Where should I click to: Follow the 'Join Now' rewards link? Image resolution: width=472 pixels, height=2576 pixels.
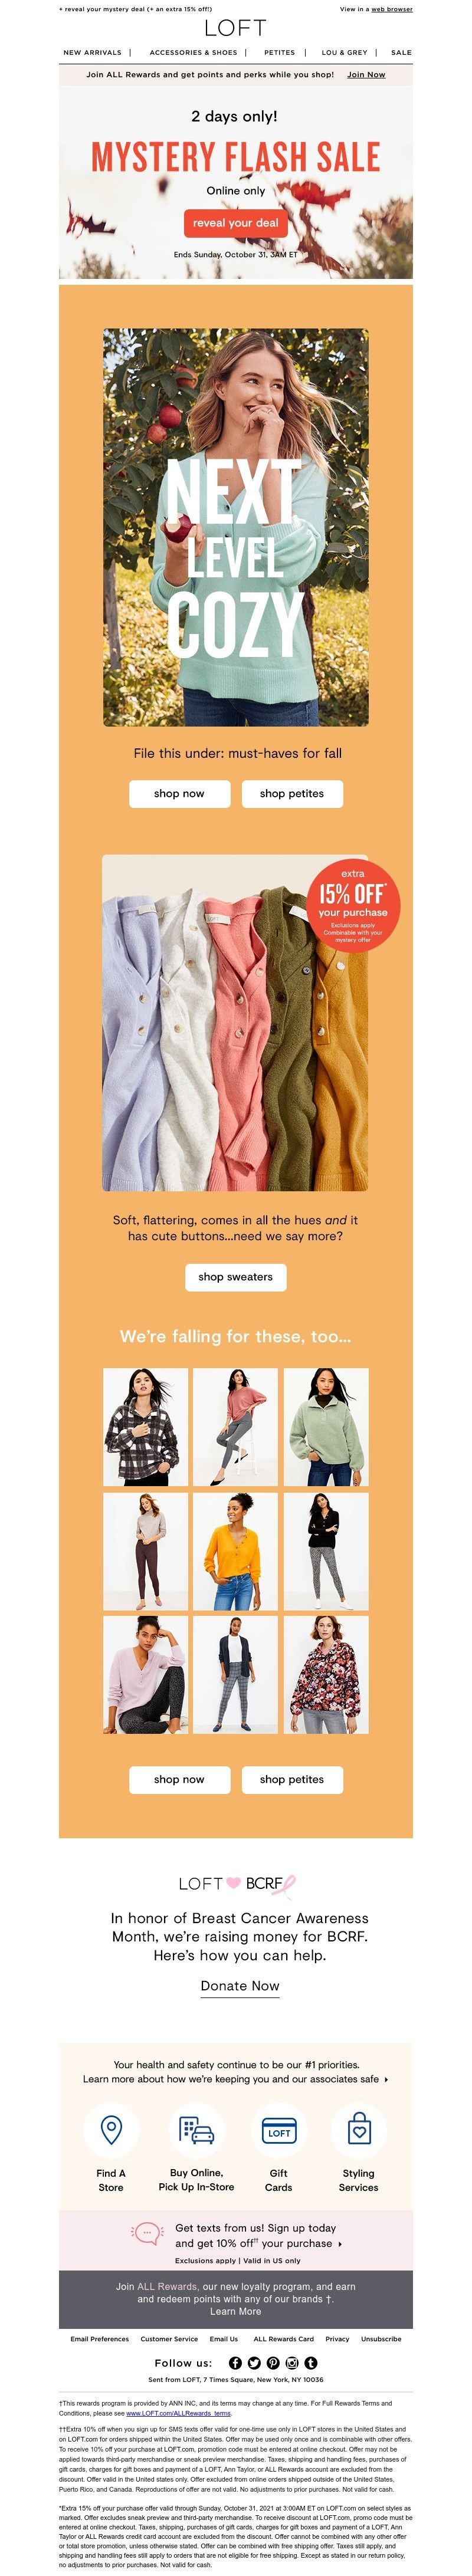pos(366,74)
